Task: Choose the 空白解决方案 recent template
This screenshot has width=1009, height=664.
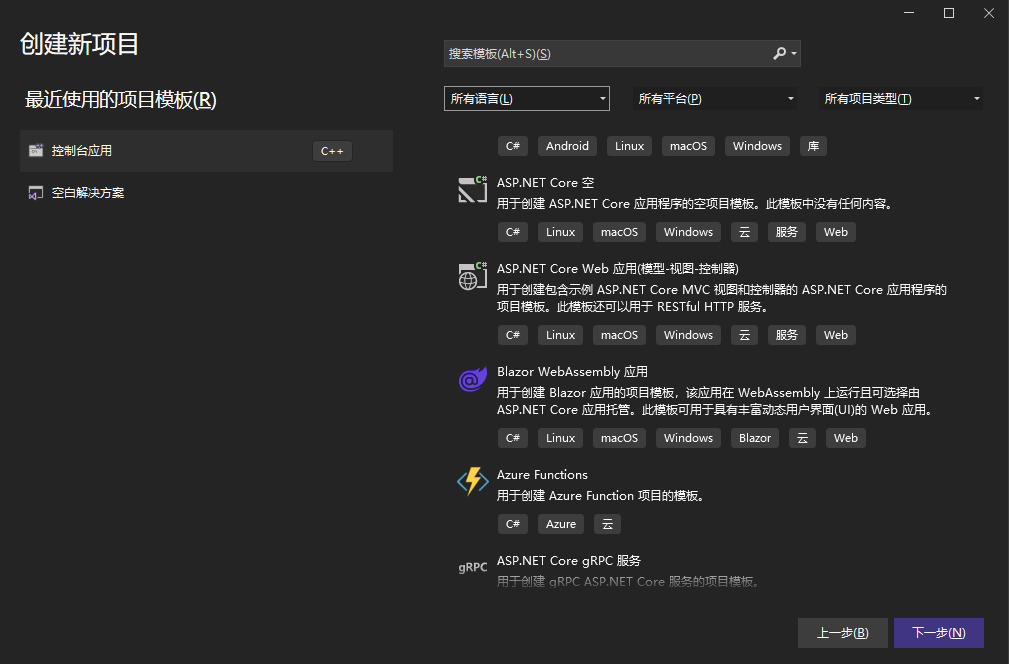Action: [88, 193]
